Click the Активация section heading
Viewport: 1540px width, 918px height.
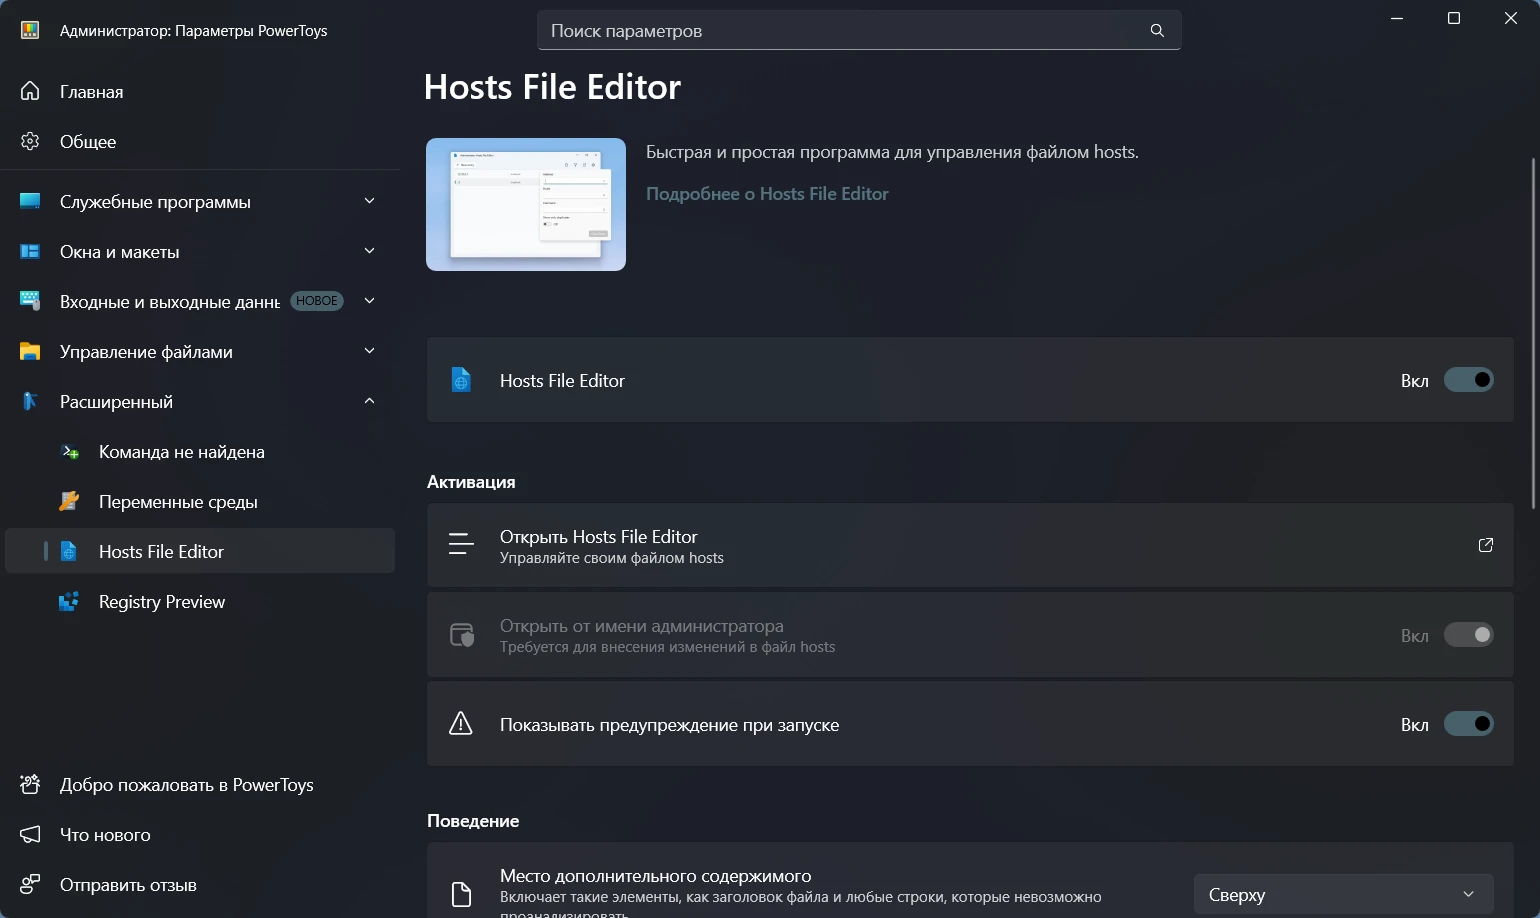coord(471,482)
